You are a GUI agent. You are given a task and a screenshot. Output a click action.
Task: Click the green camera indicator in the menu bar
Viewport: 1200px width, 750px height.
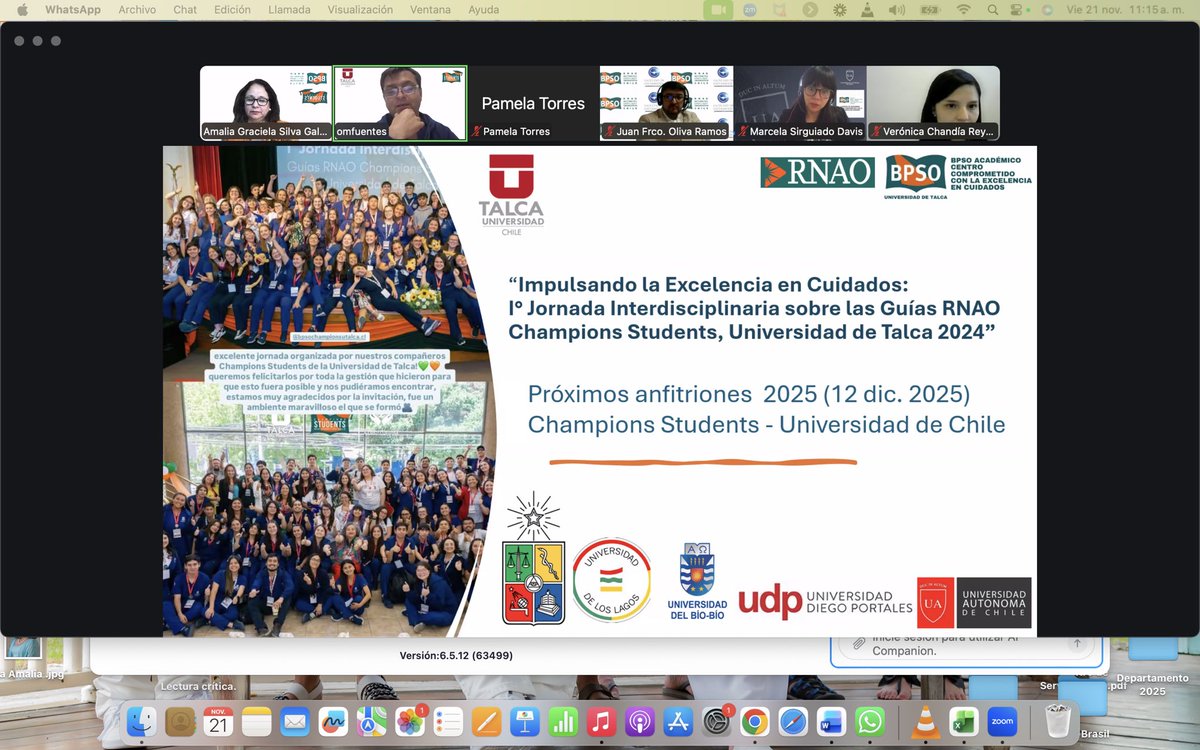pyautogui.click(x=717, y=9)
